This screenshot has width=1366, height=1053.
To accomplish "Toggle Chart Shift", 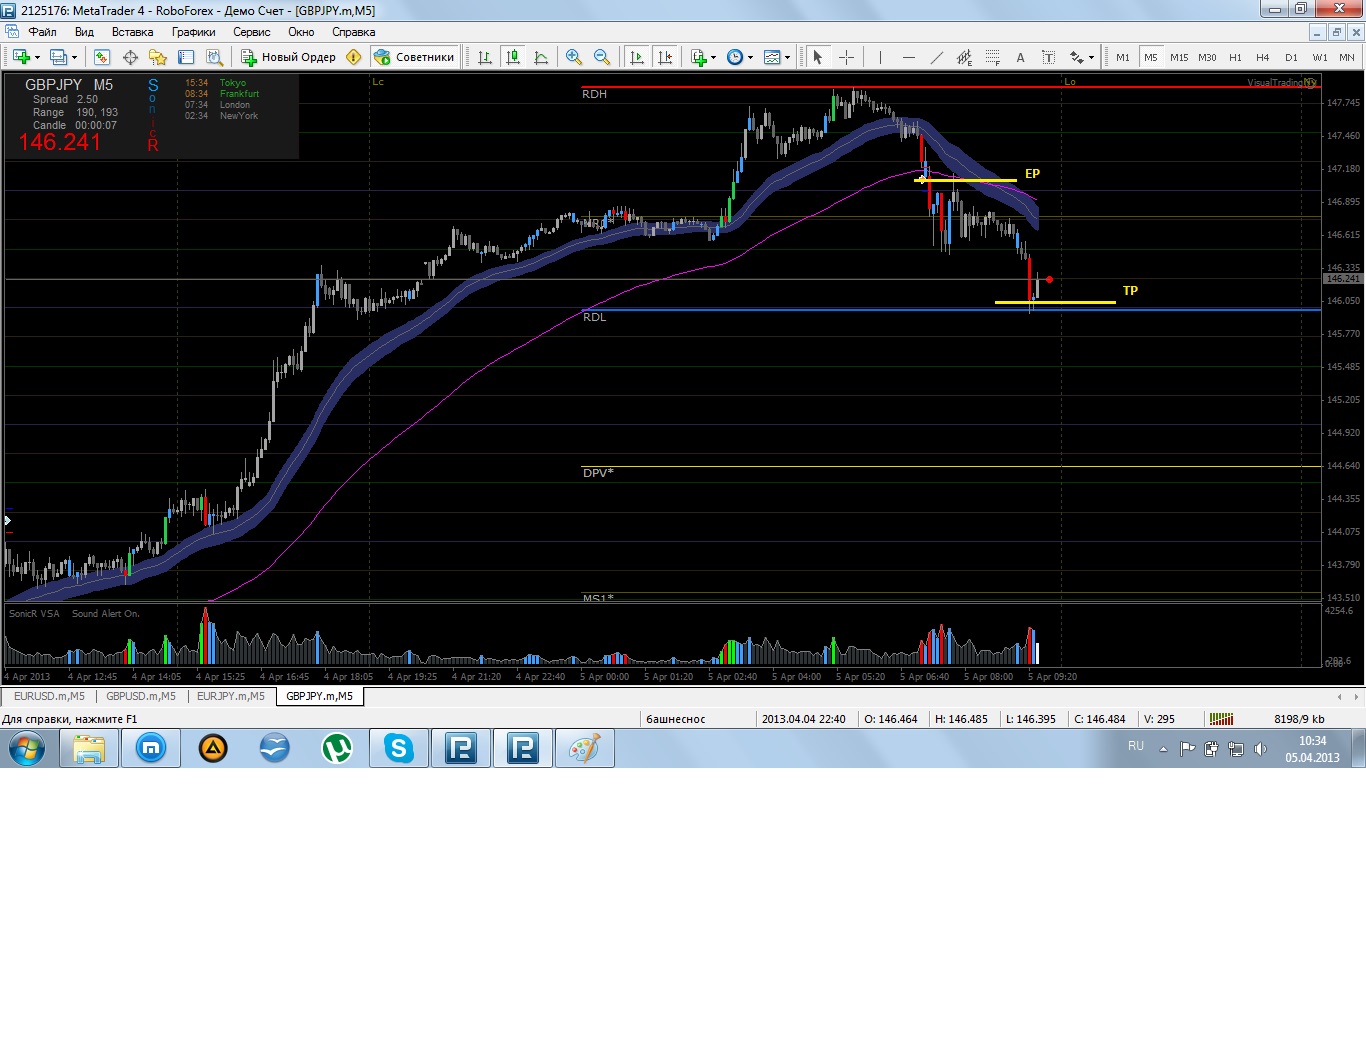I will tap(665, 57).
